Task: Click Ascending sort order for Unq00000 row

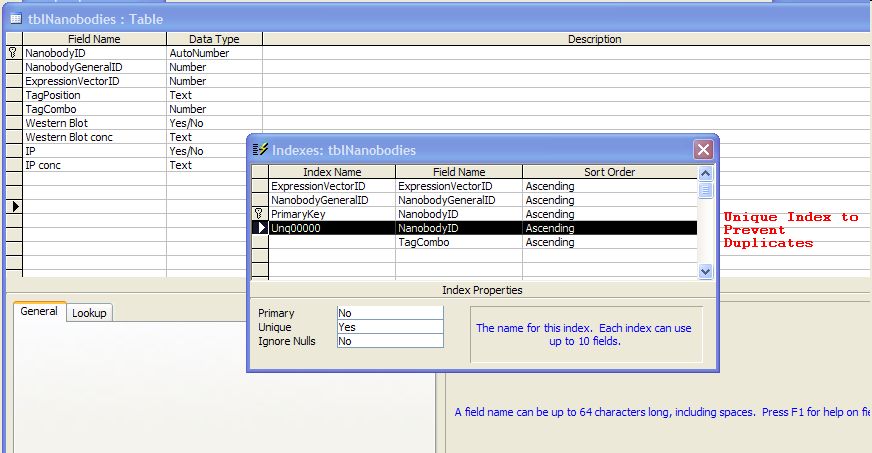Action: click(x=610, y=228)
